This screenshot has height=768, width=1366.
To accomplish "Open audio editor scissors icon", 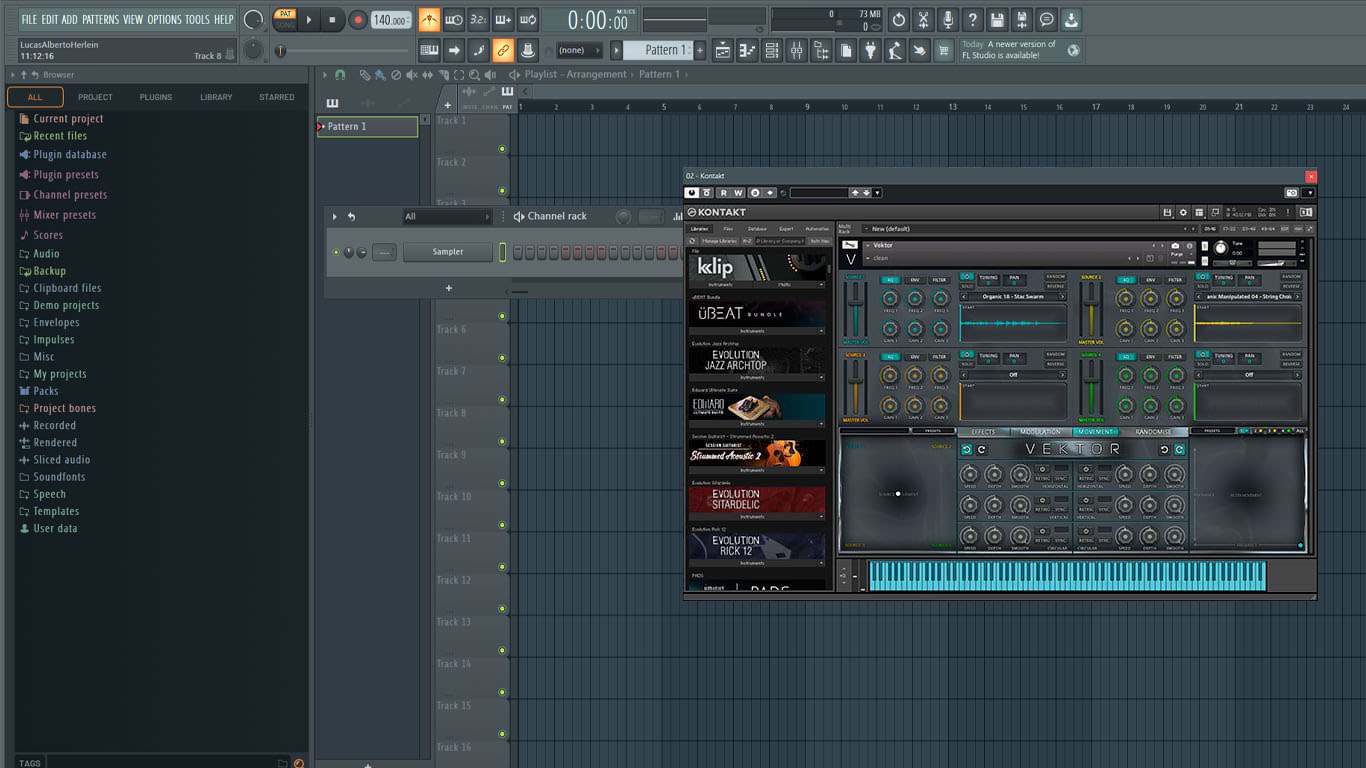I will (x=923, y=19).
